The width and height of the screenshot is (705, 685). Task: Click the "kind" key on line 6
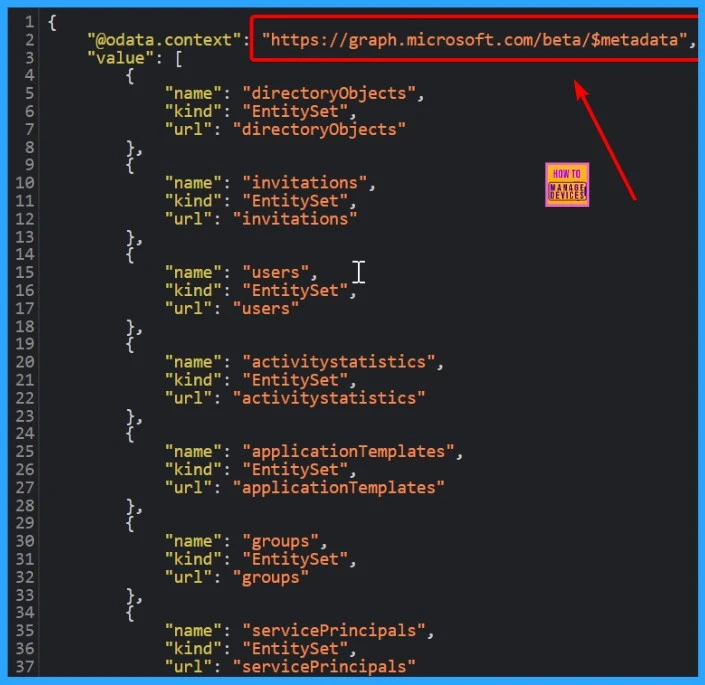point(193,111)
